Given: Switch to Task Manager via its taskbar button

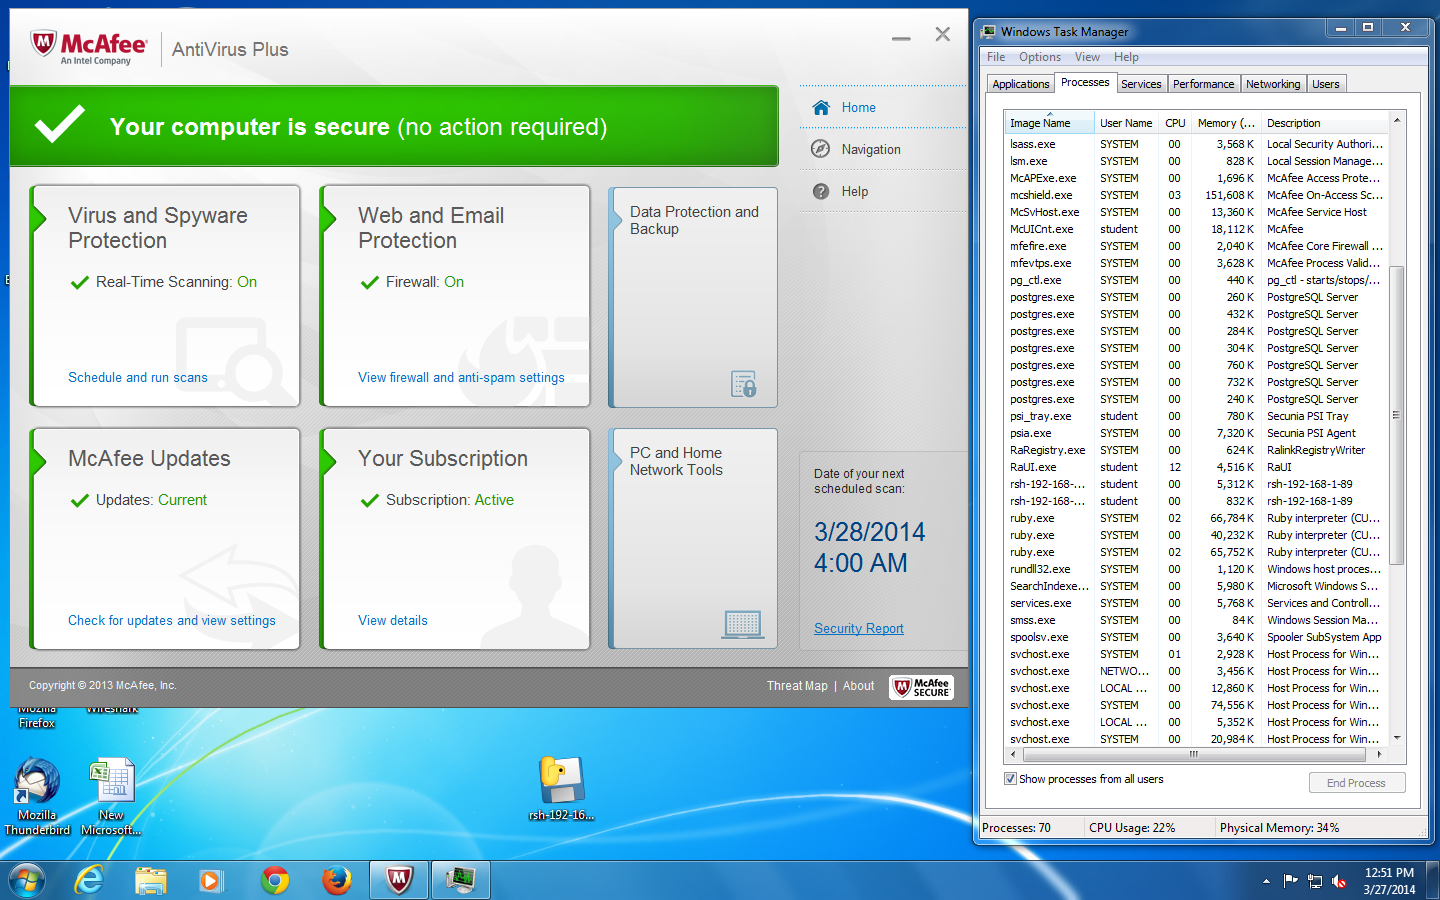Looking at the screenshot, I should tap(461, 880).
